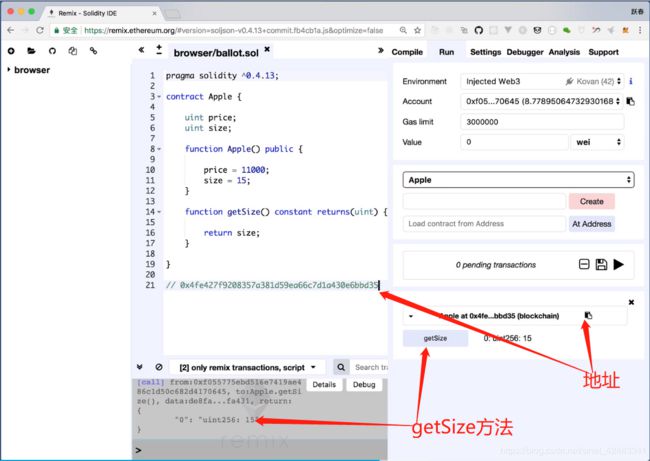Click the '0 pending transactions' text
The height and width of the screenshot is (461, 650).
point(496,265)
